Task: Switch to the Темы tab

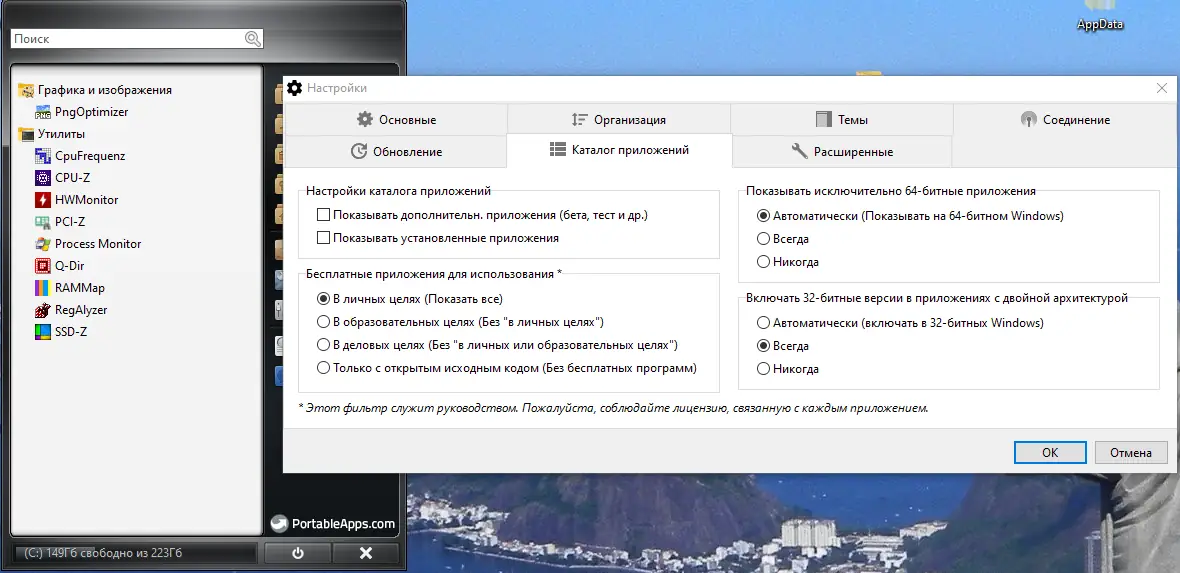Action: coord(841,120)
